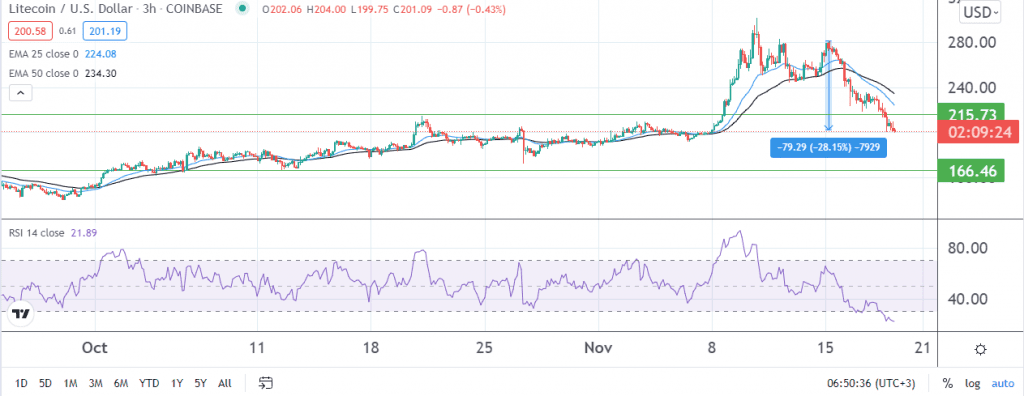Collapse the indicator legend with chevron button
Viewport: 1024px width, 396px height.
pos(20,93)
